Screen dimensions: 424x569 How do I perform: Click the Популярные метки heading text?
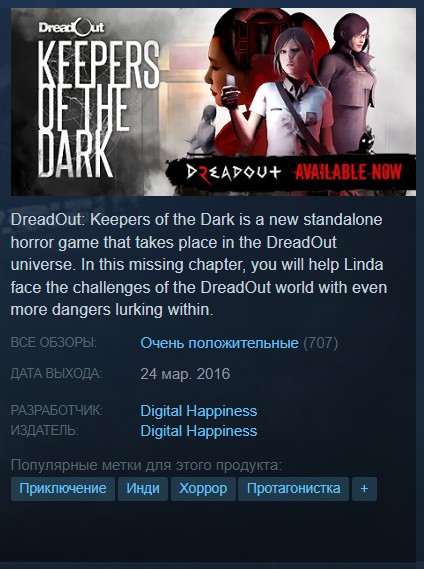point(146,465)
